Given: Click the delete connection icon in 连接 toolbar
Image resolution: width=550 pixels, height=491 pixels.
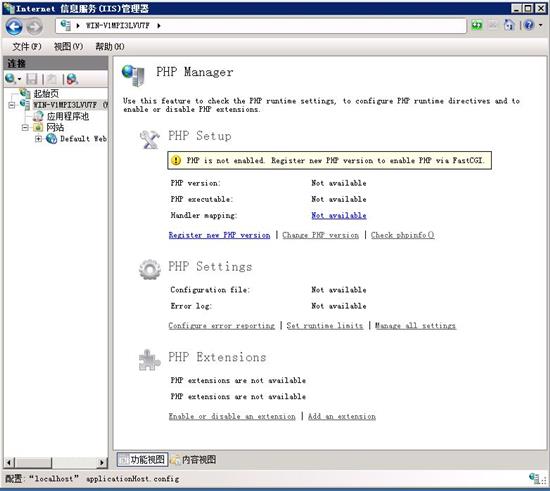Looking at the screenshot, I should pyautogui.click(x=72, y=79).
